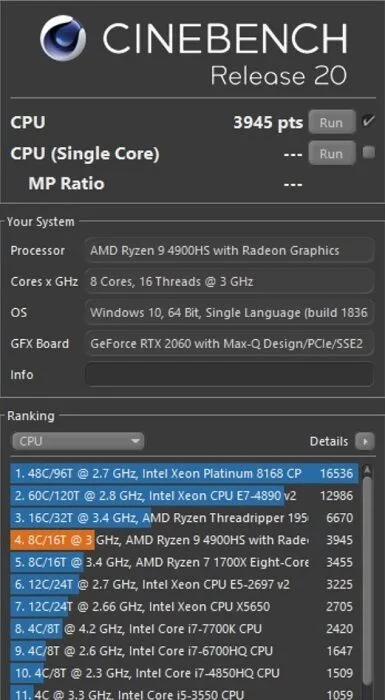Click the Cinebench sphere logo icon
Image resolution: width=385 pixels, height=700 pixels.
[x=63, y=38]
